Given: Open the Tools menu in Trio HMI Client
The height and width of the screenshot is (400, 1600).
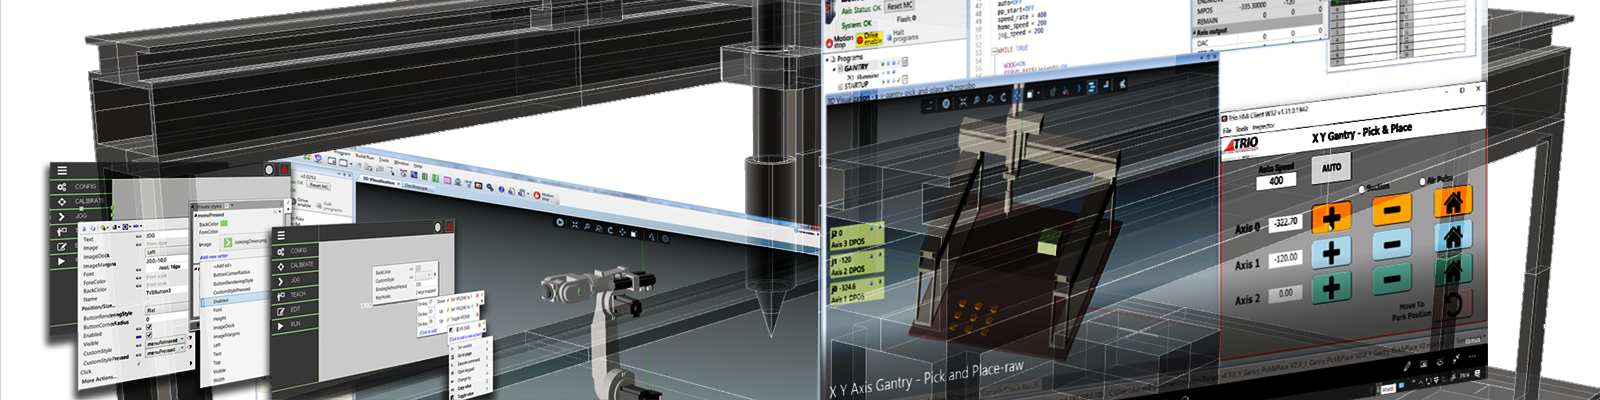Looking at the screenshot, I should tap(1241, 129).
